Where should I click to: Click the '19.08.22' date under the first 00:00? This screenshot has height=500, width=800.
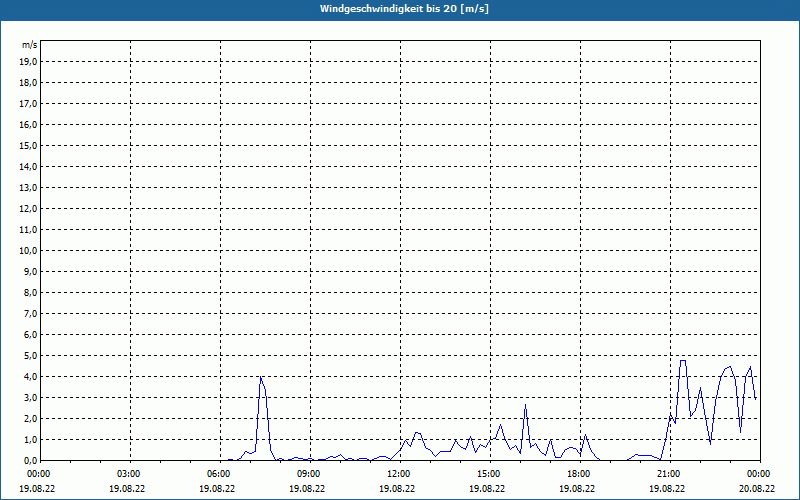point(37,488)
